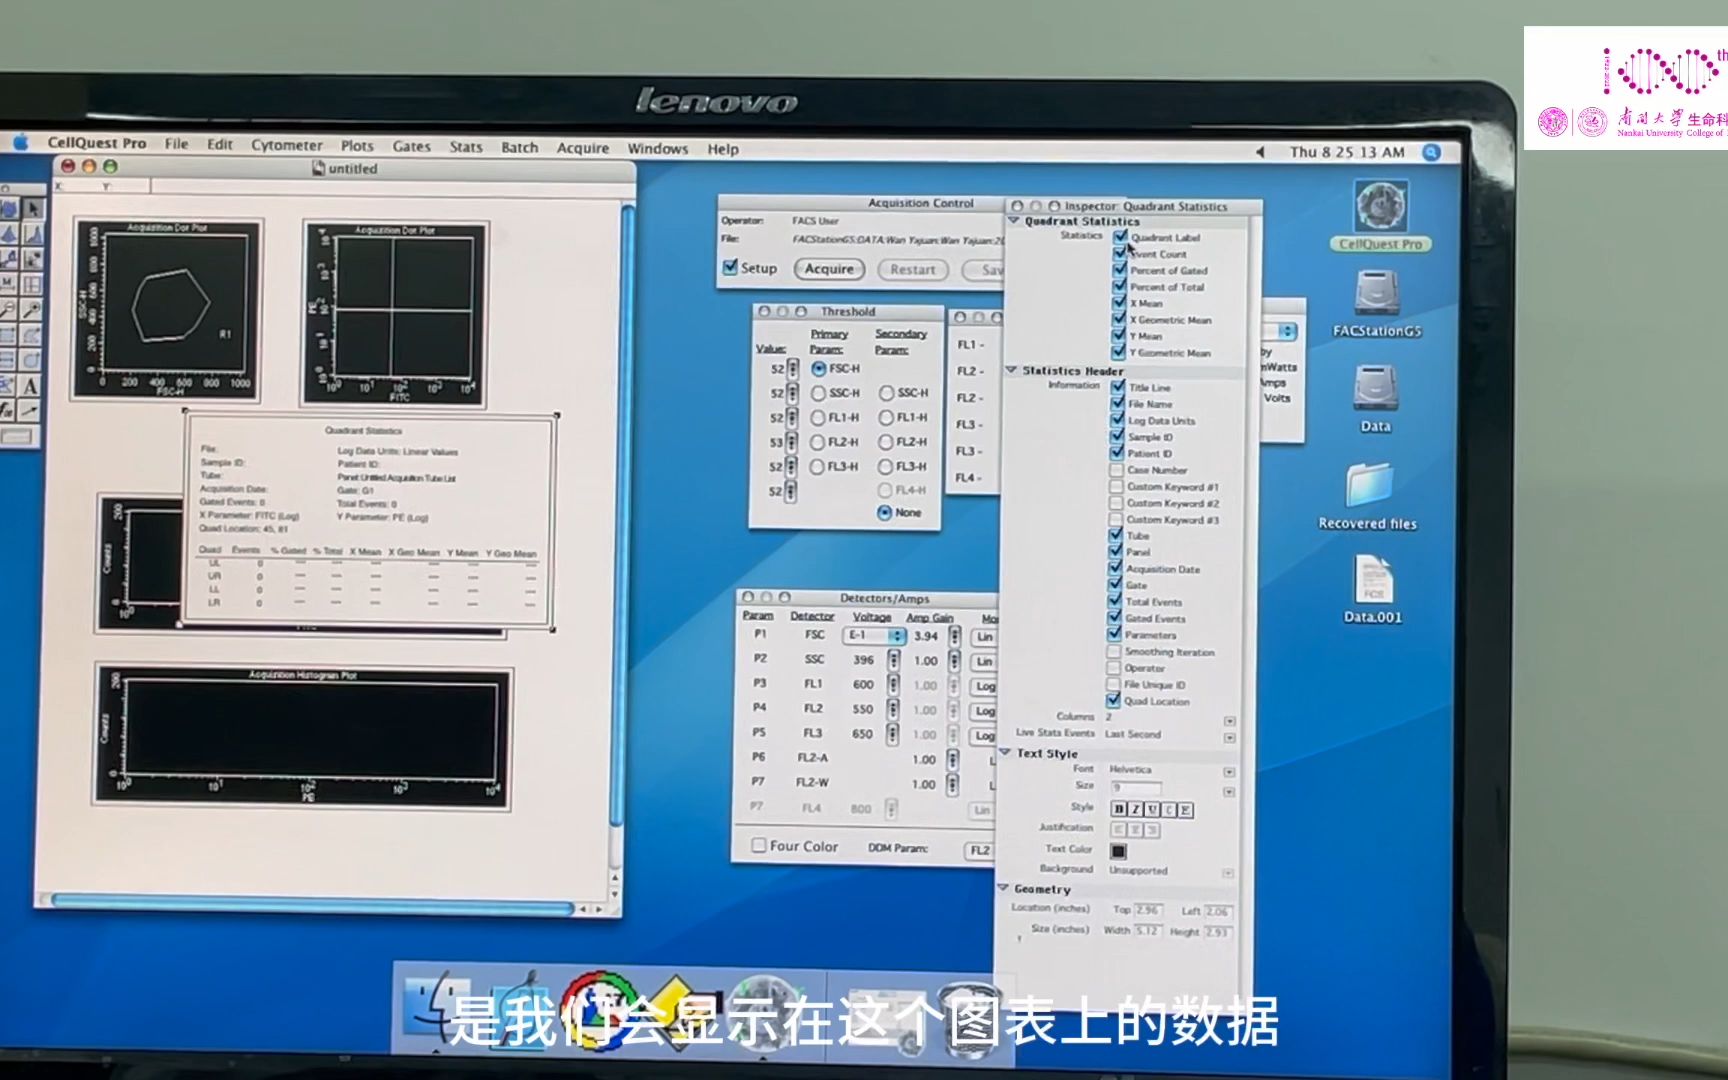The image size is (1728, 1080).
Task: Apply underline style in Inspector Text Style
Action: (x=1152, y=809)
